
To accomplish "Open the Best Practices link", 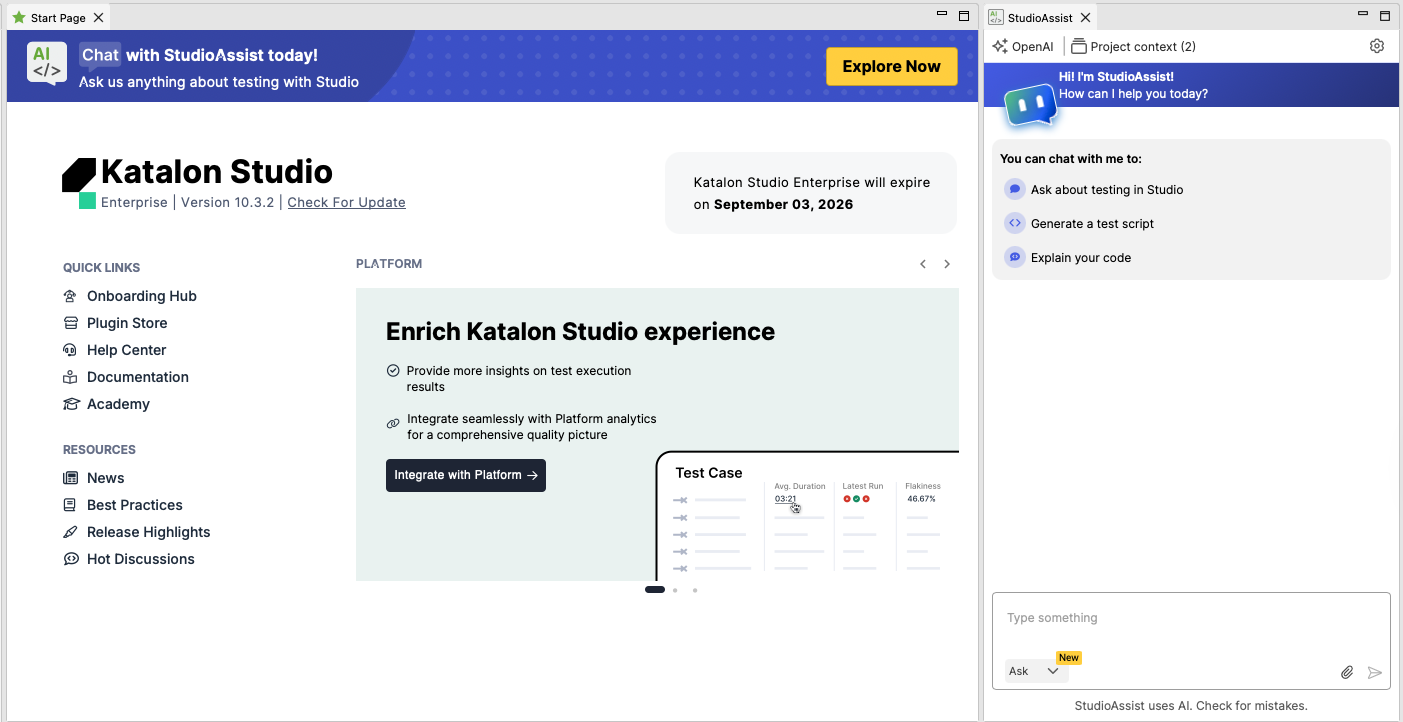I will pyautogui.click(x=135, y=505).
